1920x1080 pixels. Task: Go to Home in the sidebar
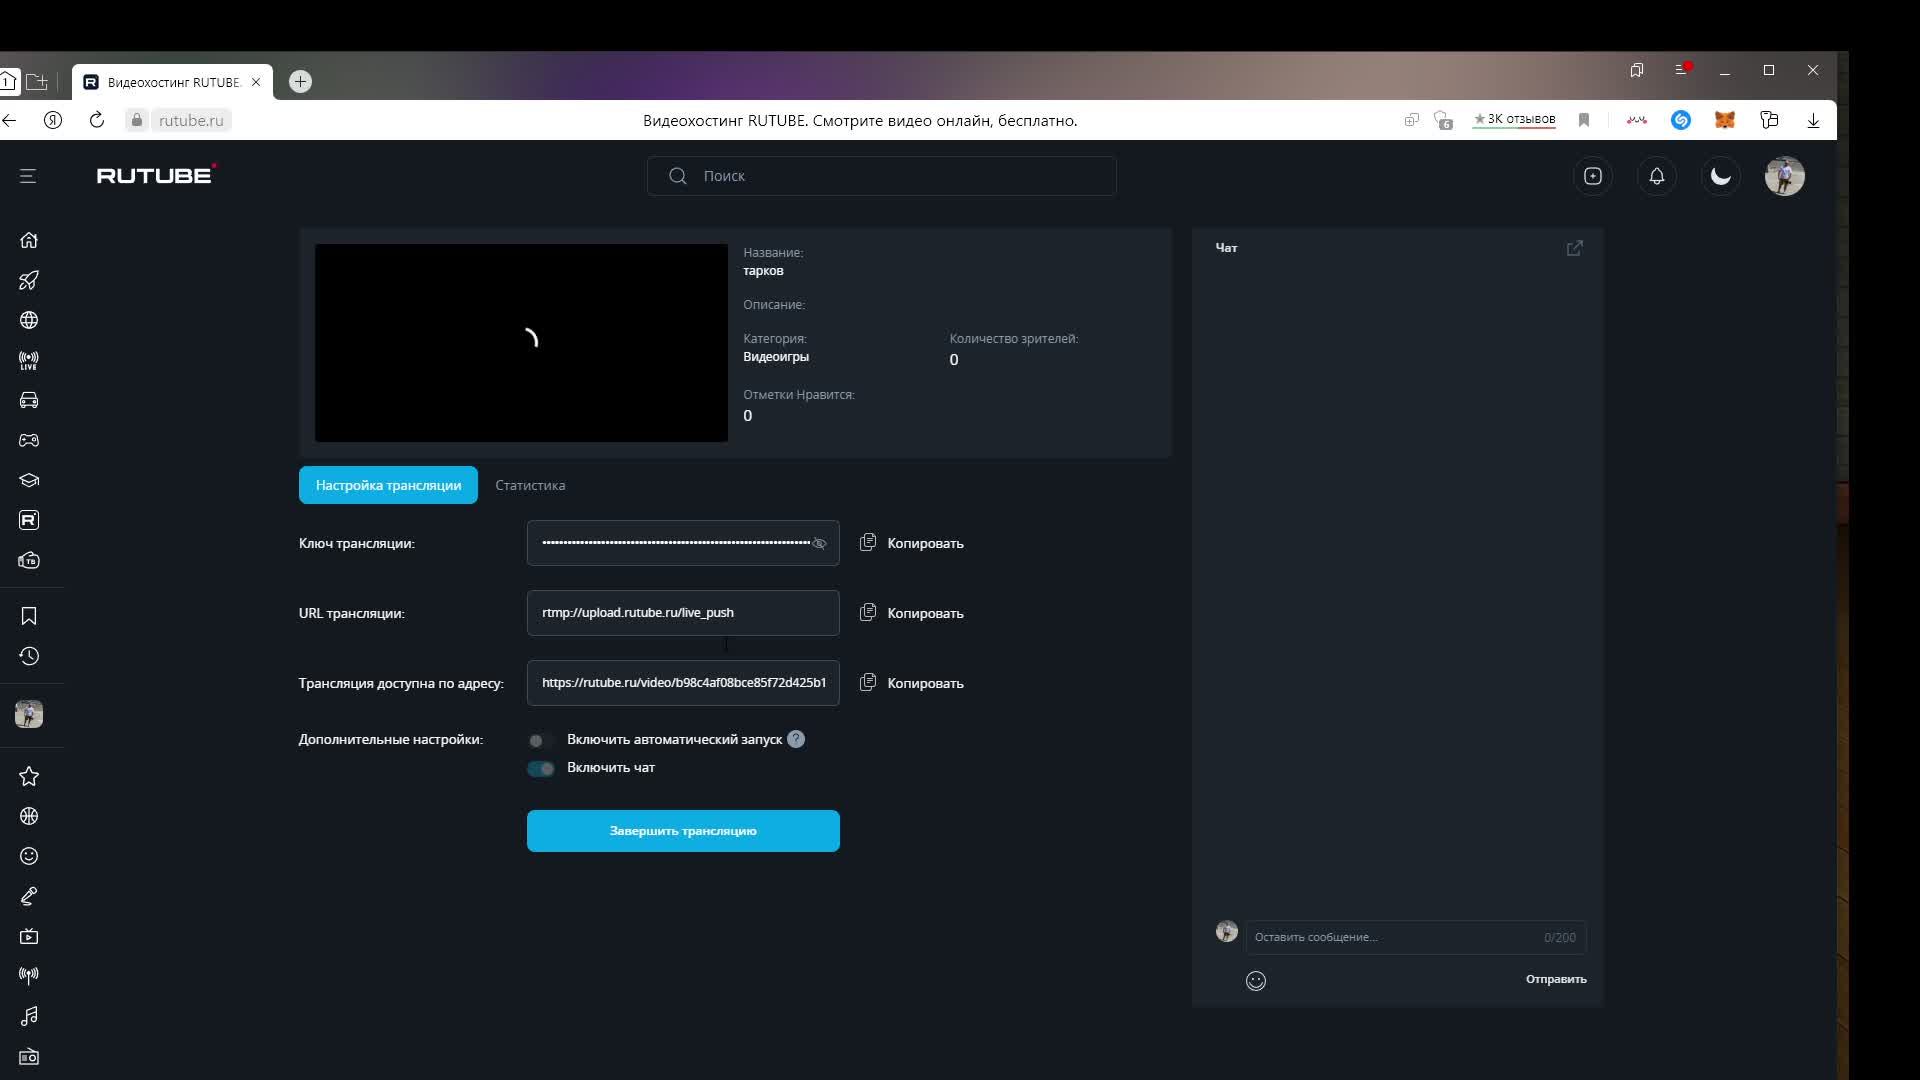point(29,240)
